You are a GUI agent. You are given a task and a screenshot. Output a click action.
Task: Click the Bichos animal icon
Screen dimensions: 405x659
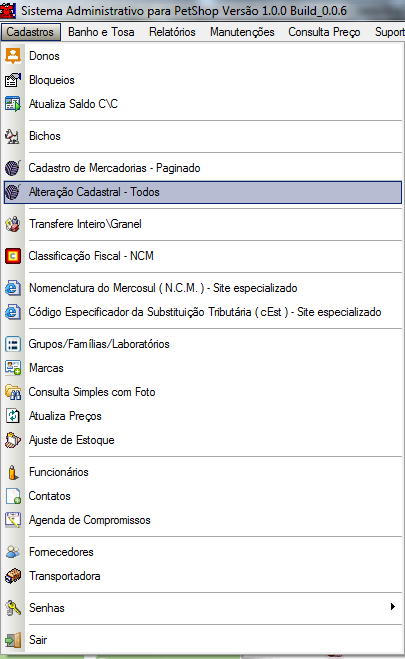(13, 136)
